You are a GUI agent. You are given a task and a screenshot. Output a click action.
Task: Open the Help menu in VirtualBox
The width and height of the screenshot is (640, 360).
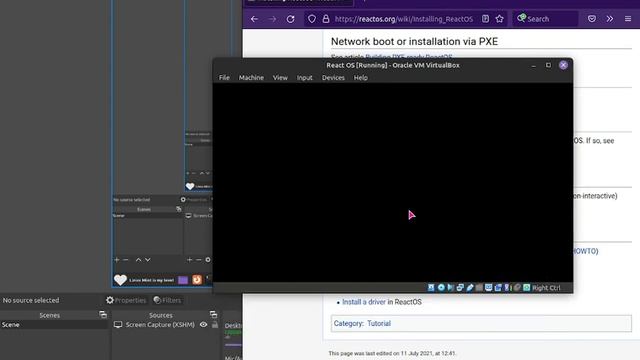point(360,78)
